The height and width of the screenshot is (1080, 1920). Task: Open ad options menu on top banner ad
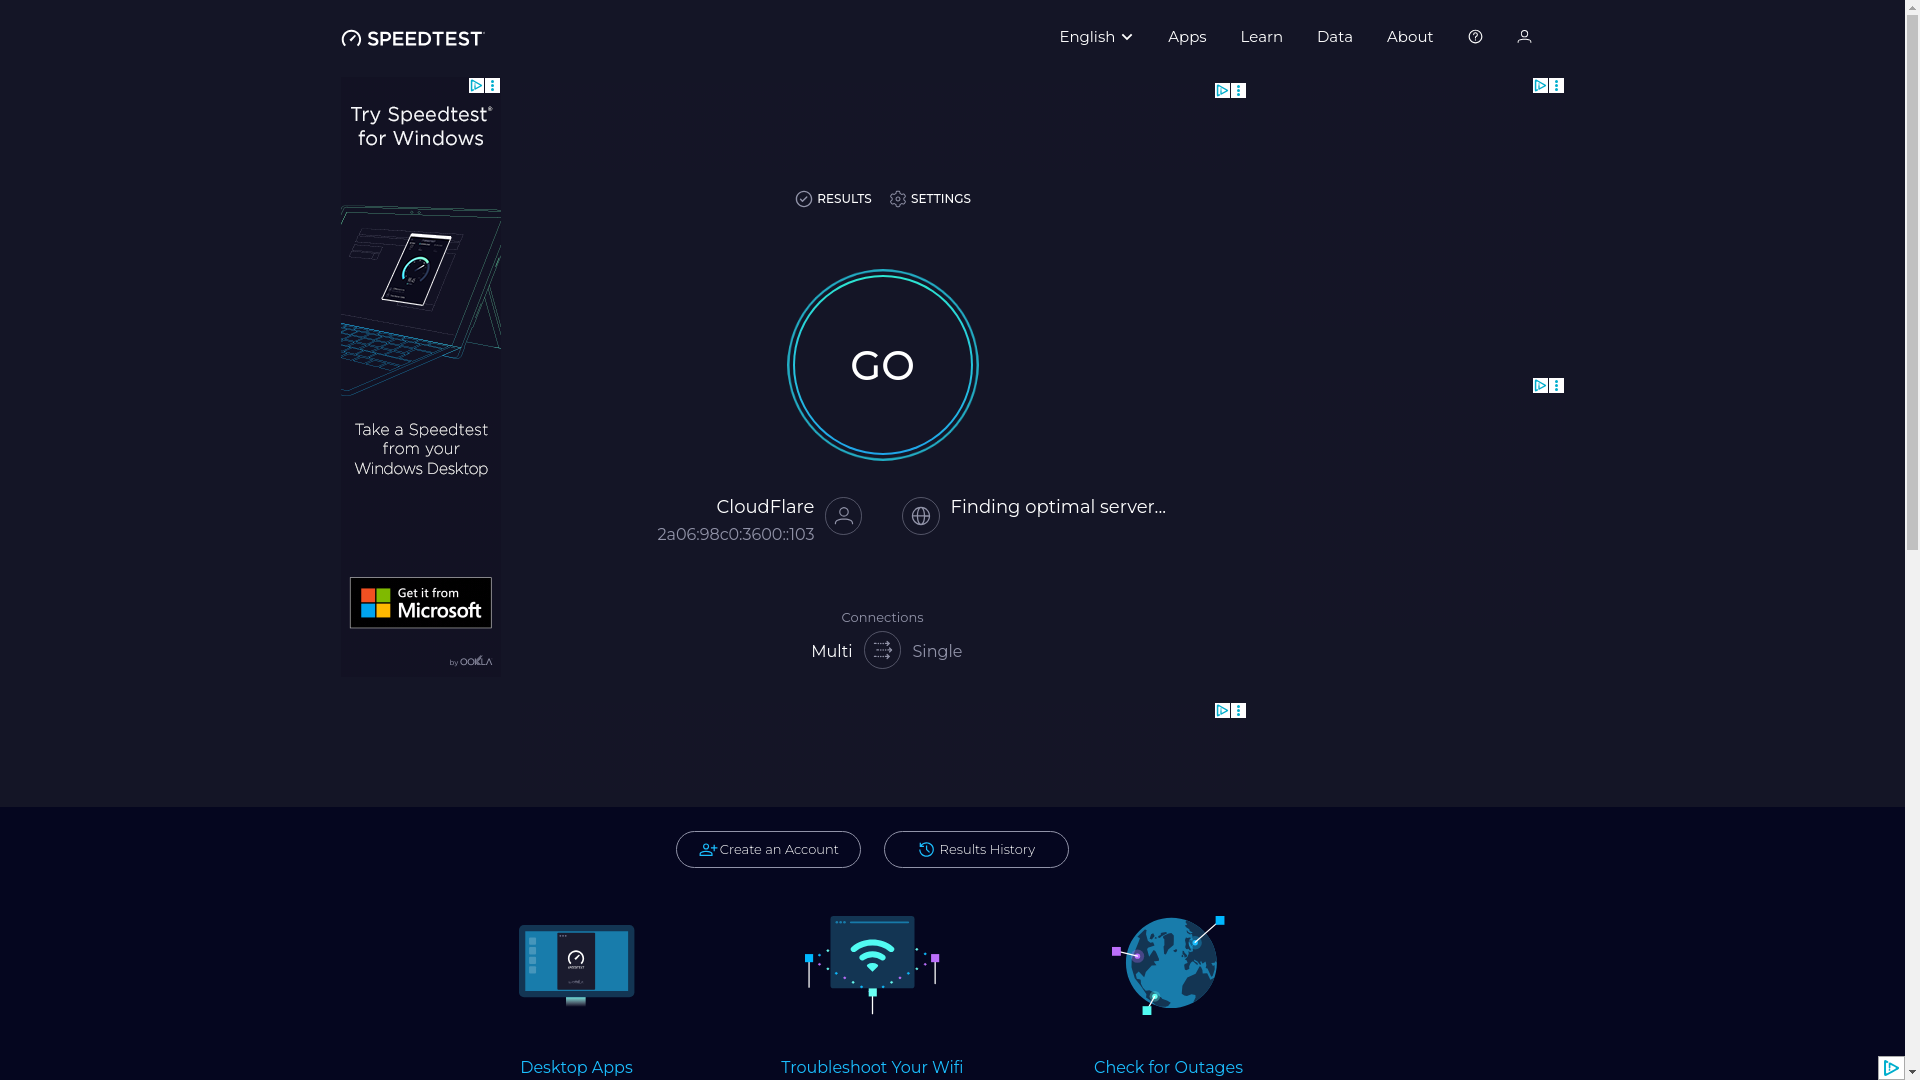point(1238,91)
